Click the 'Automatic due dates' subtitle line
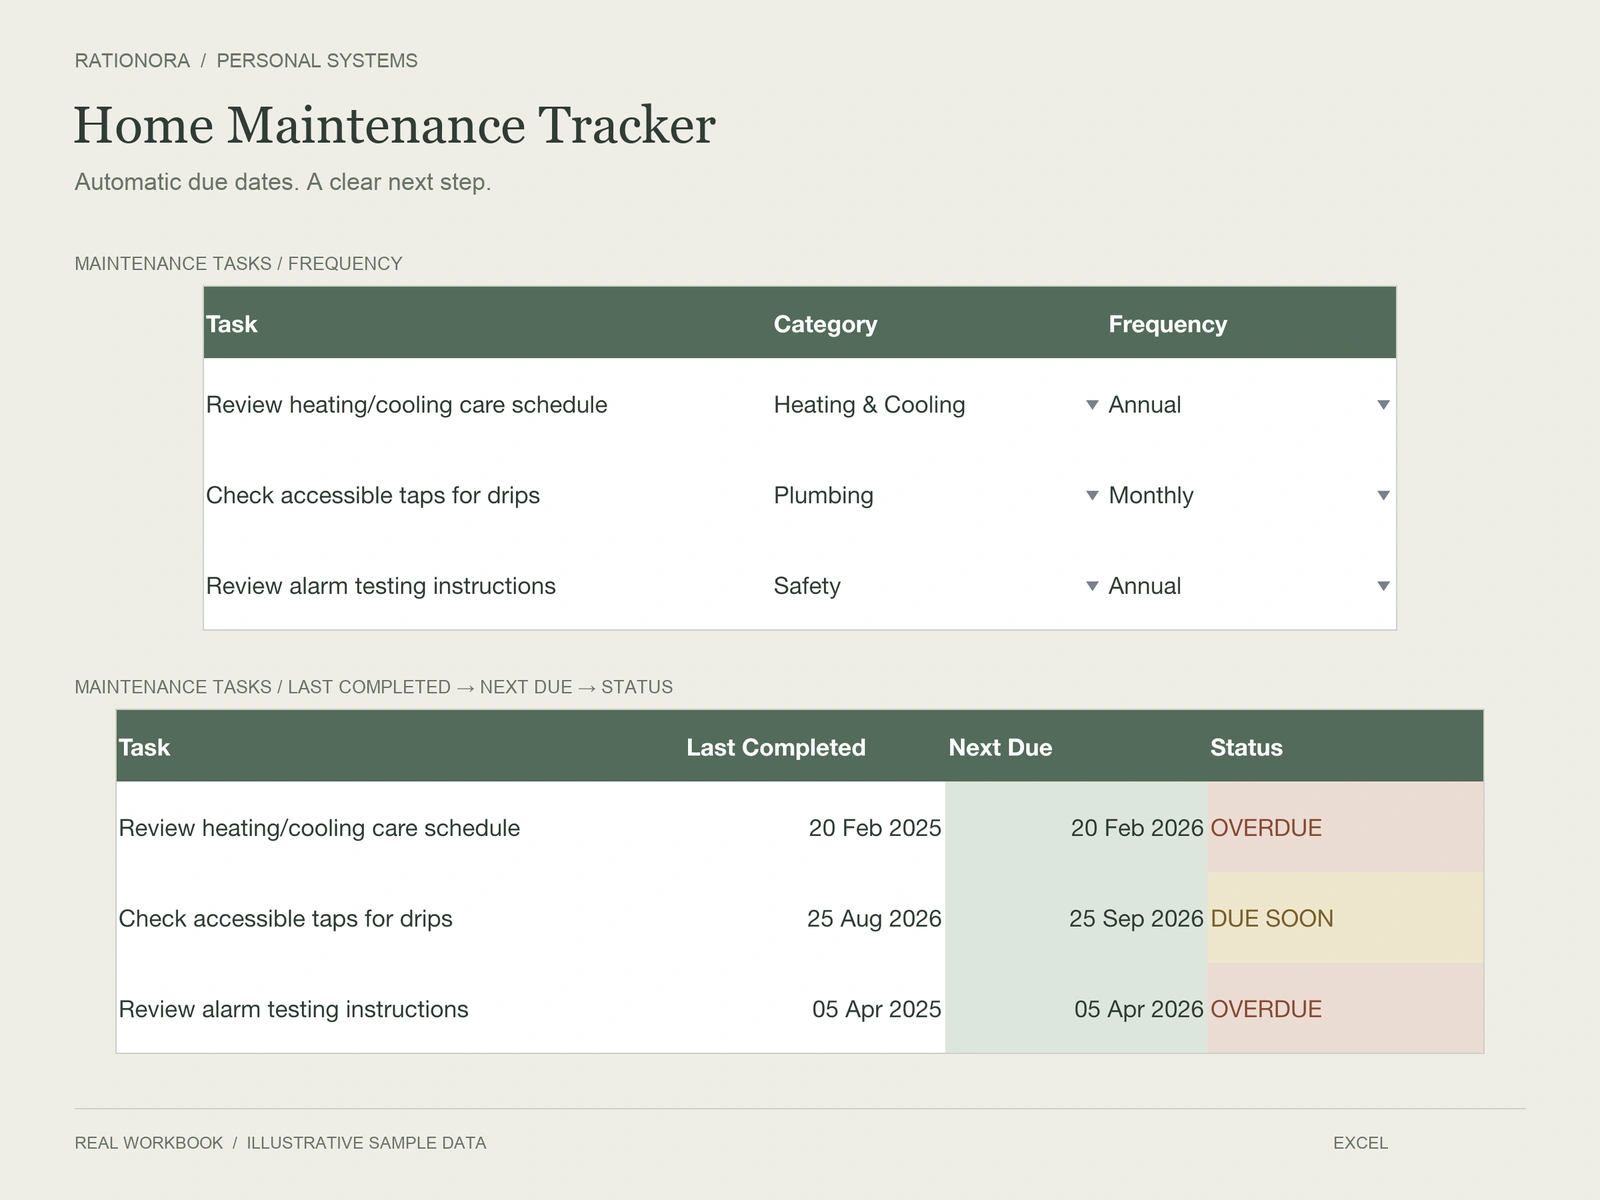The image size is (1600, 1200). (283, 182)
